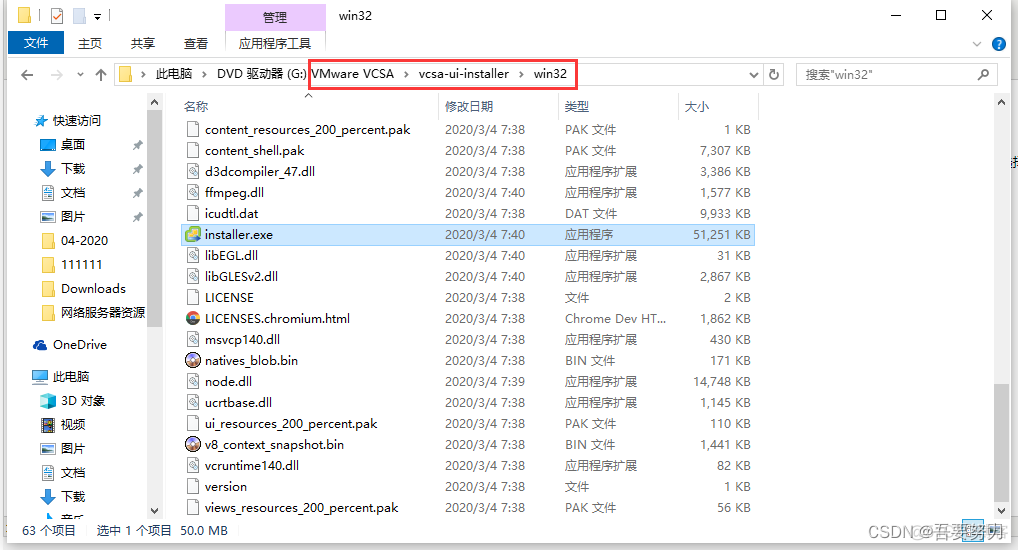1018x550 pixels.
Task: Open the 04-2020 folder in quick access
Action: (x=84, y=241)
